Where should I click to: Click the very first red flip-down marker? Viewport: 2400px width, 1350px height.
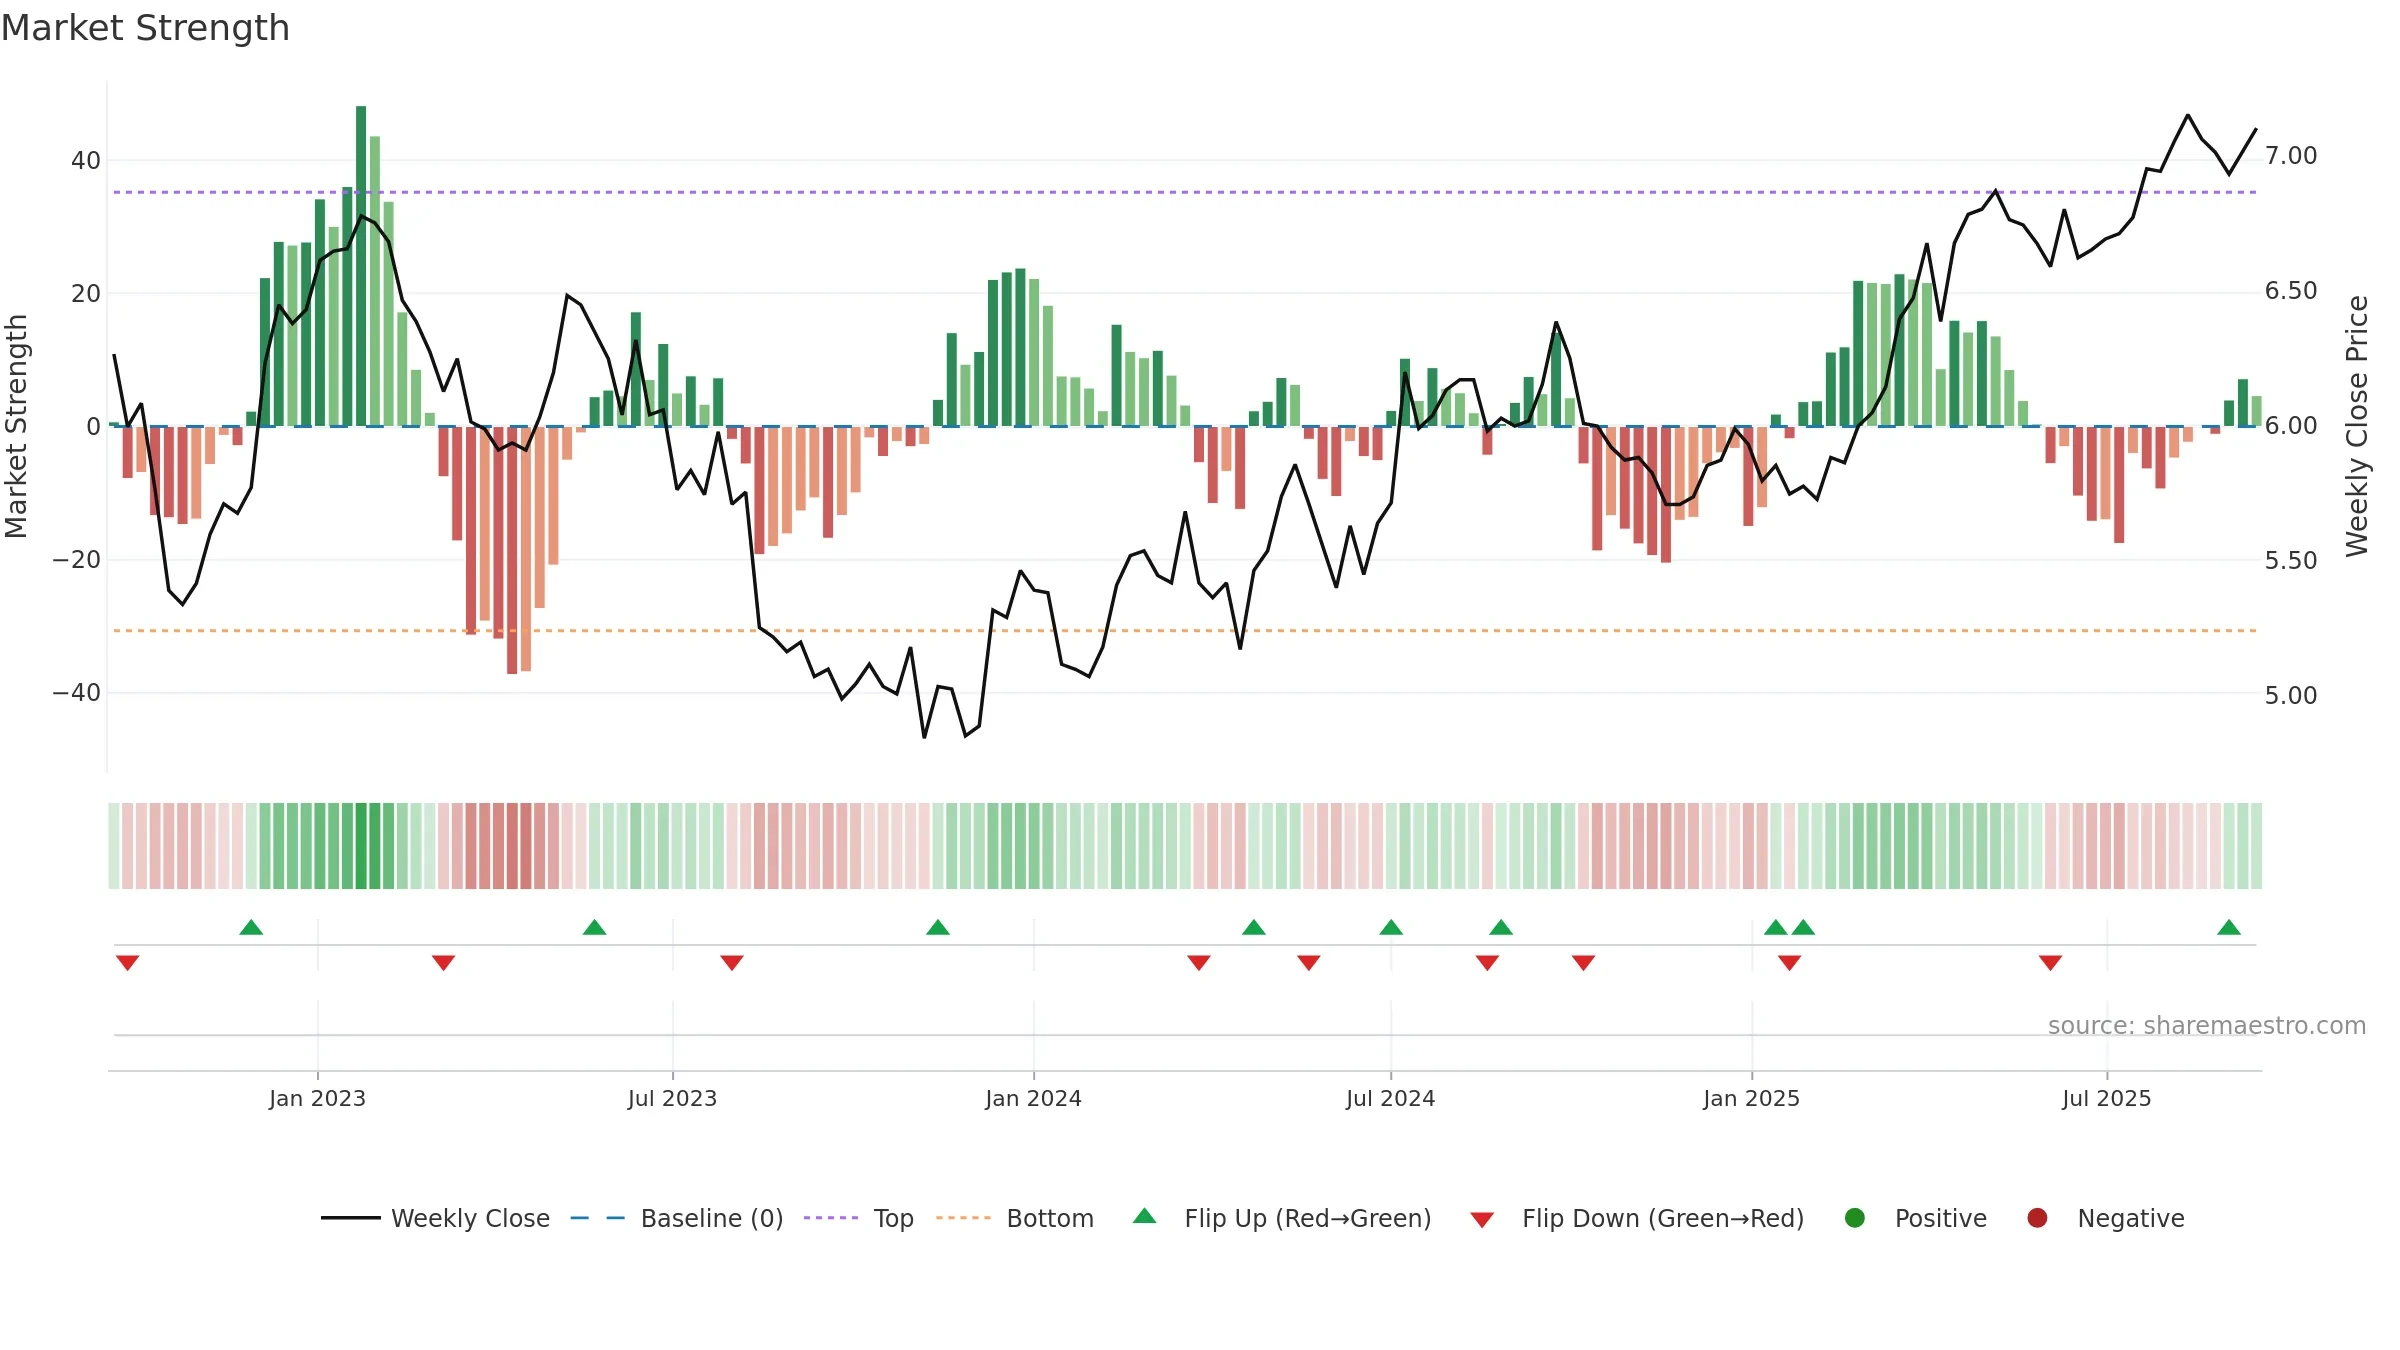[127, 962]
